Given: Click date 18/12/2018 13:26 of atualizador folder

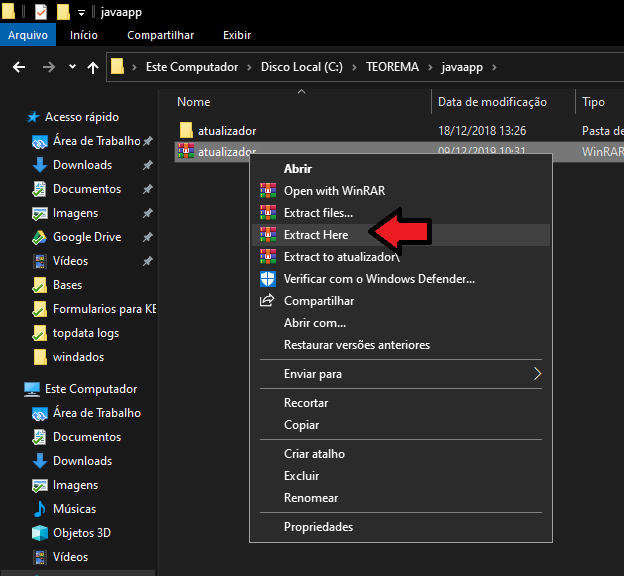Looking at the screenshot, I should [482, 131].
